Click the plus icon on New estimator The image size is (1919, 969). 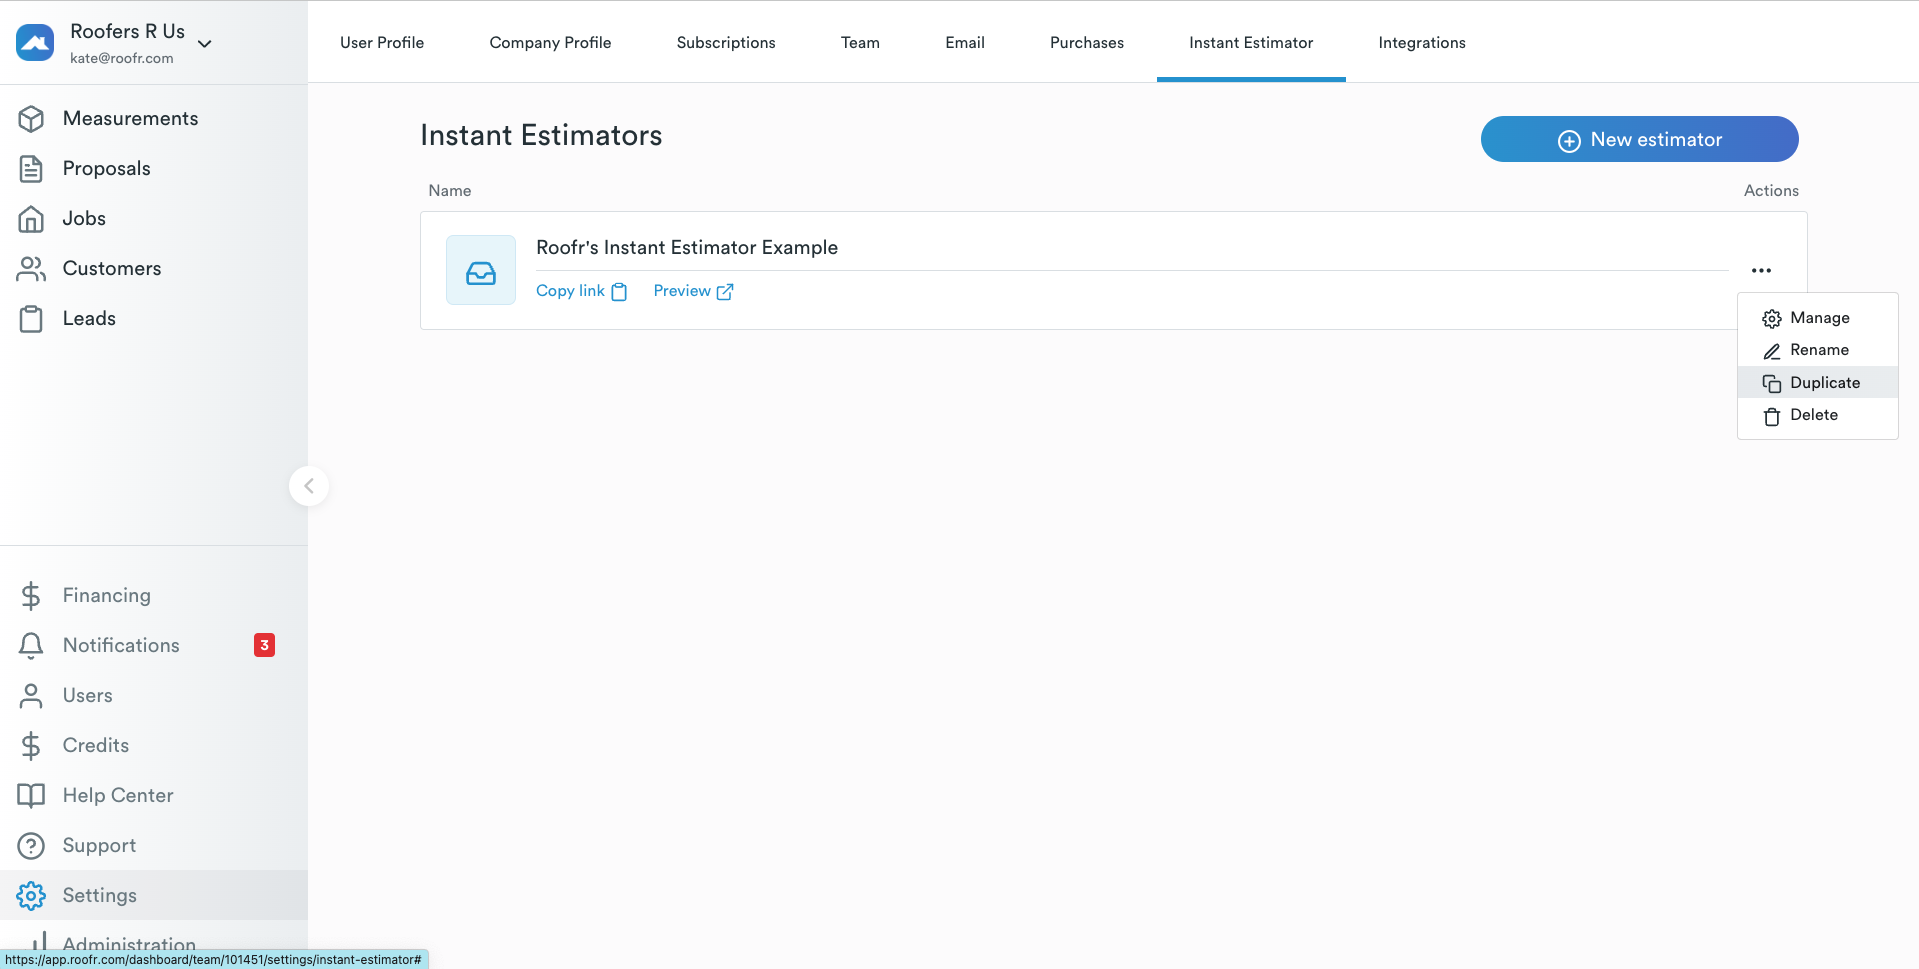pyautogui.click(x=1569, y=141)
